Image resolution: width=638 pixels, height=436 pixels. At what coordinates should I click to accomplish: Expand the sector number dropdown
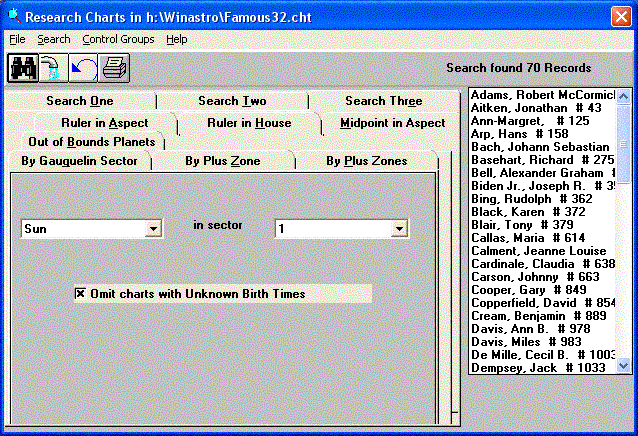399,229
